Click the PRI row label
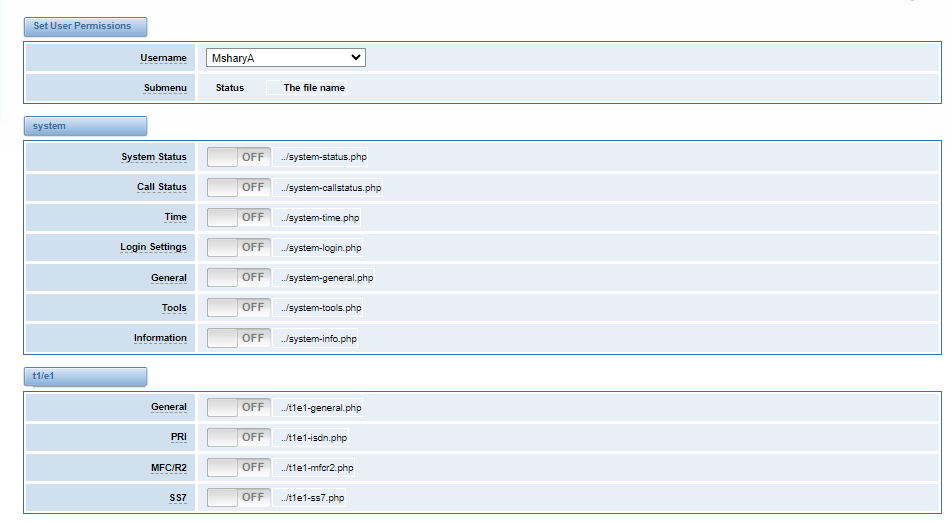This screenshot has height=524, width=952. pyautogui.click(x=178, y=437)
